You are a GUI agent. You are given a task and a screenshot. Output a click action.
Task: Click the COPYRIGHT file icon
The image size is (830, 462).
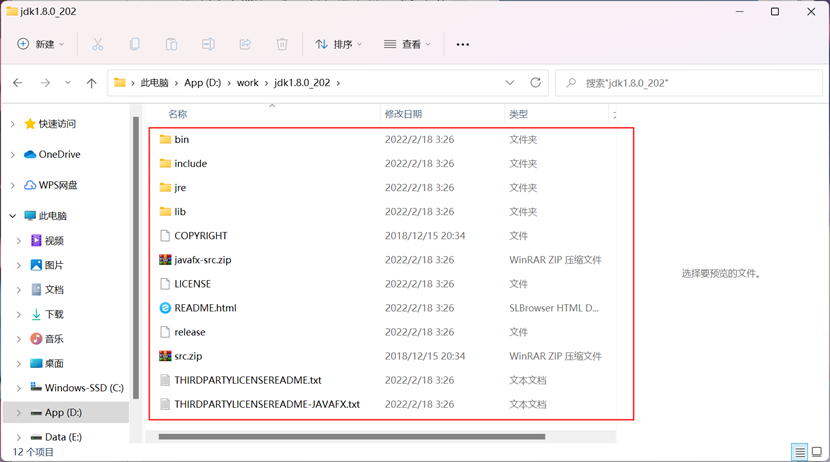[165, 235]
